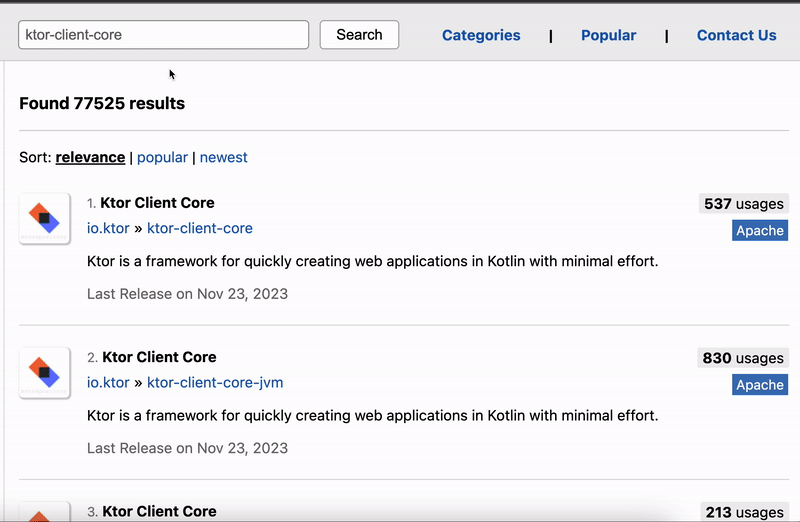800x522 pixels.
Task: Open result 1 Ktor Client Core title
Action: point(157,203)
